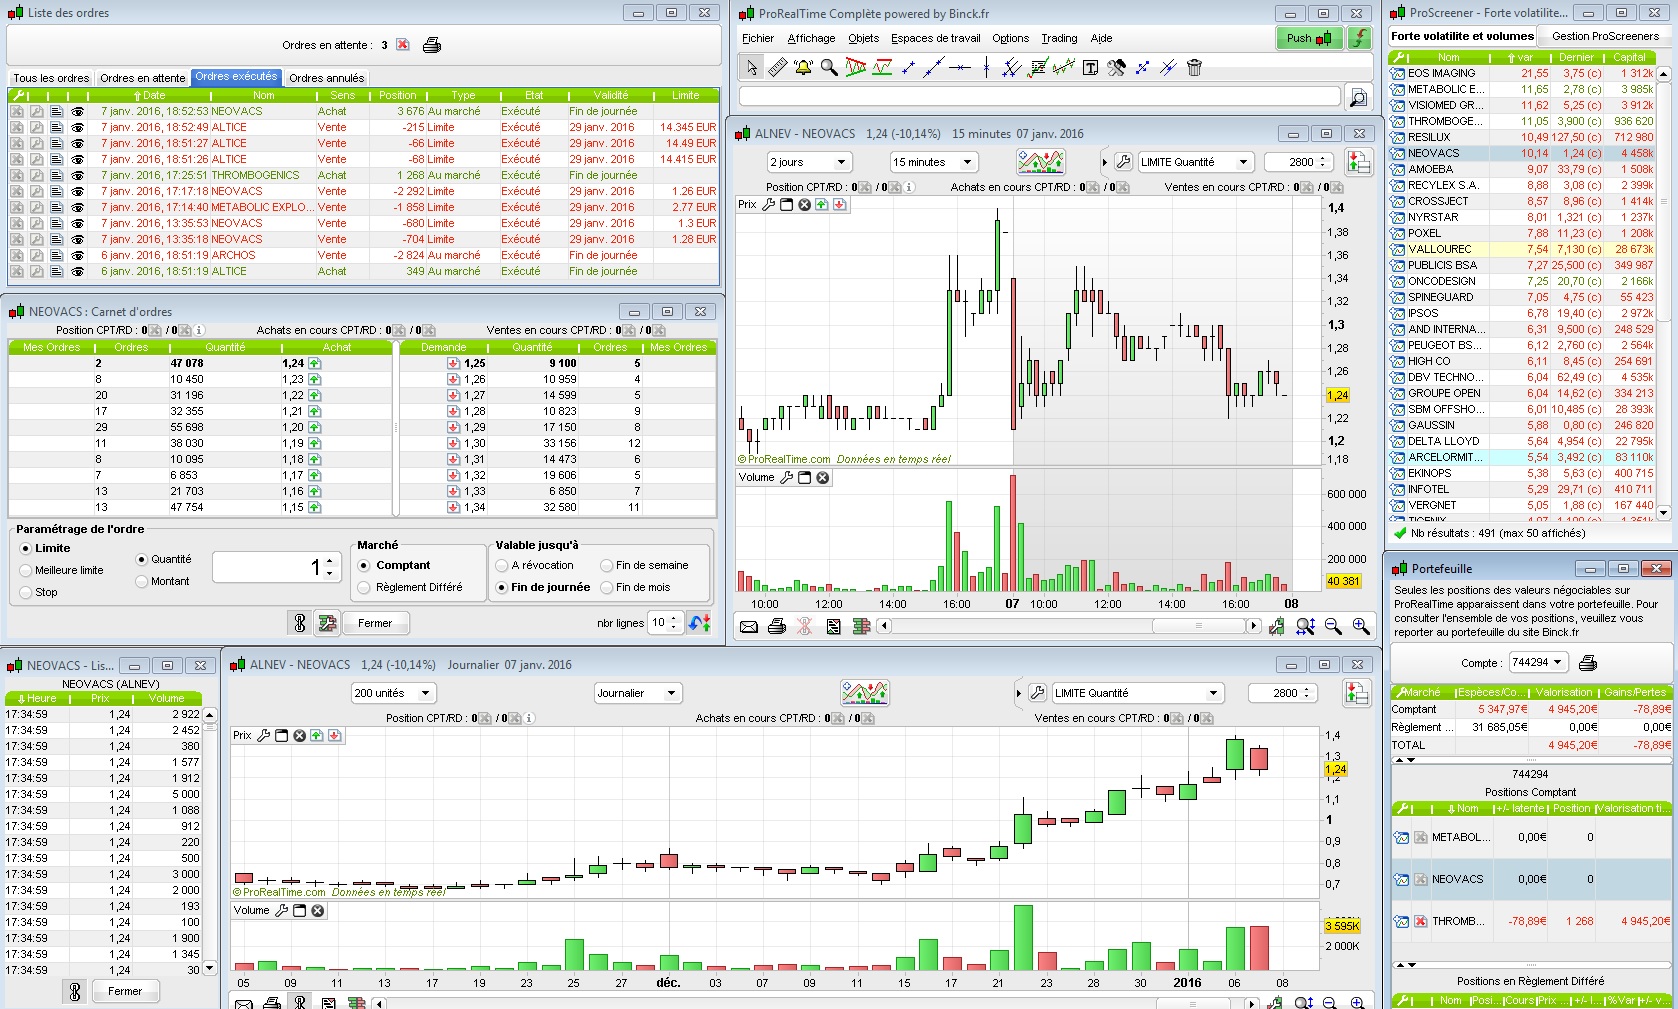Open wrench settings beside LIMITE Quantité in intraday chart
Image resolution: width=1678 pixels, height=1009 pixels.
(1123, 162)
